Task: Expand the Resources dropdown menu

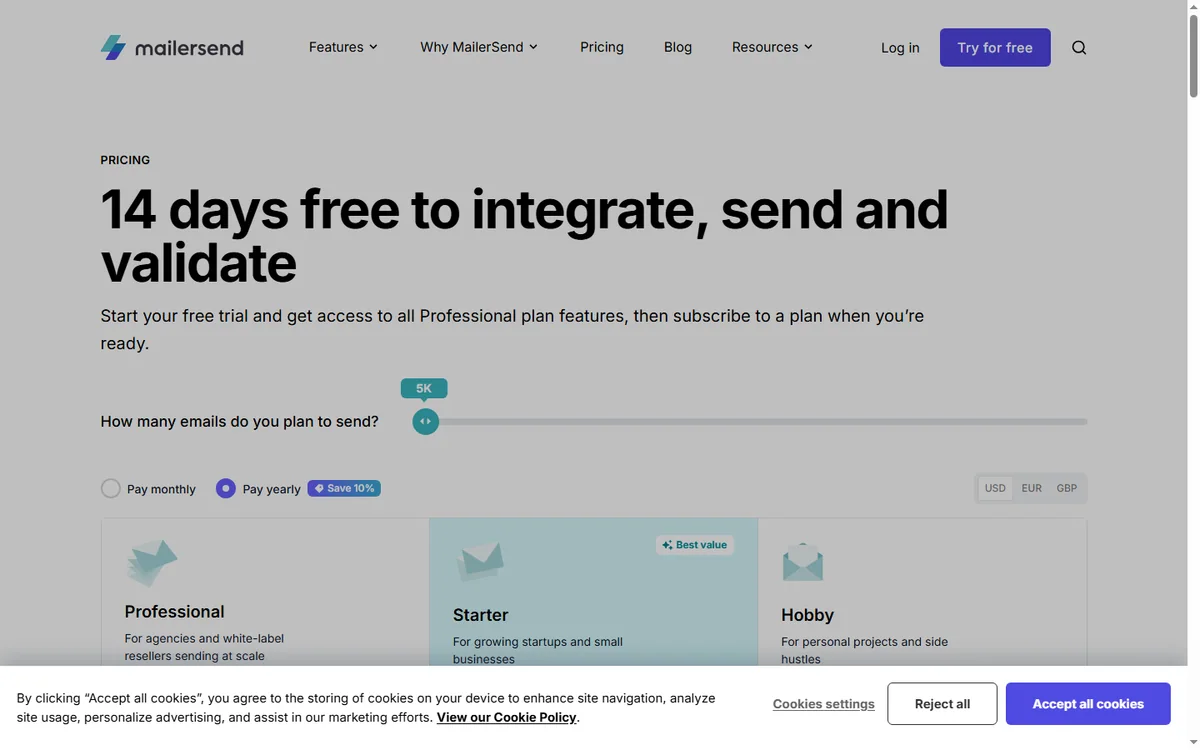Action: tap(772, 47)
